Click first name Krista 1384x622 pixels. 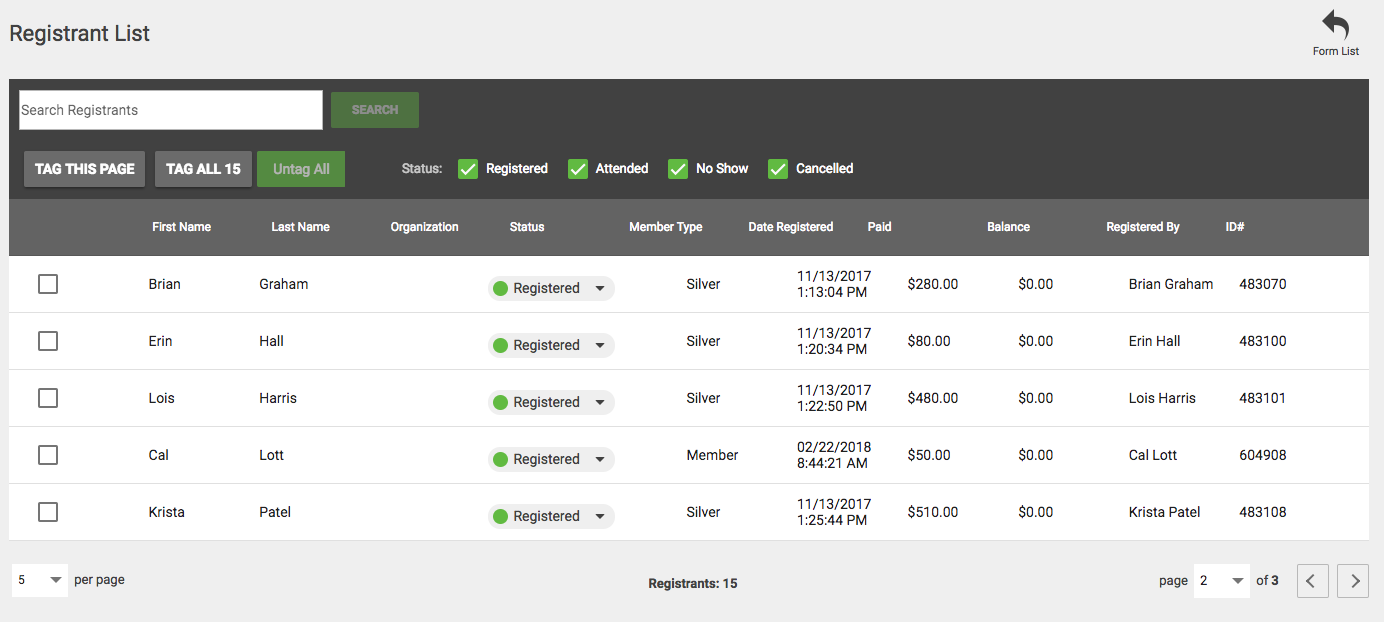point(167,512)
